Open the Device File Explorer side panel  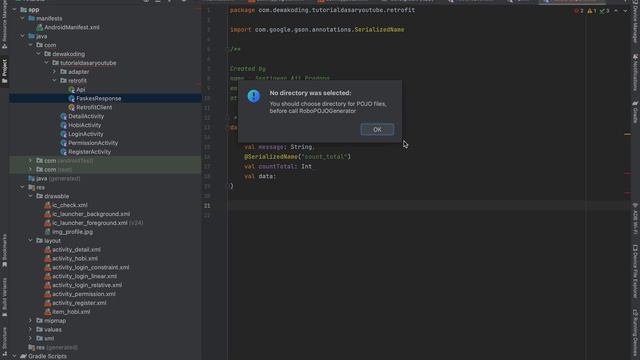point(636,271)
